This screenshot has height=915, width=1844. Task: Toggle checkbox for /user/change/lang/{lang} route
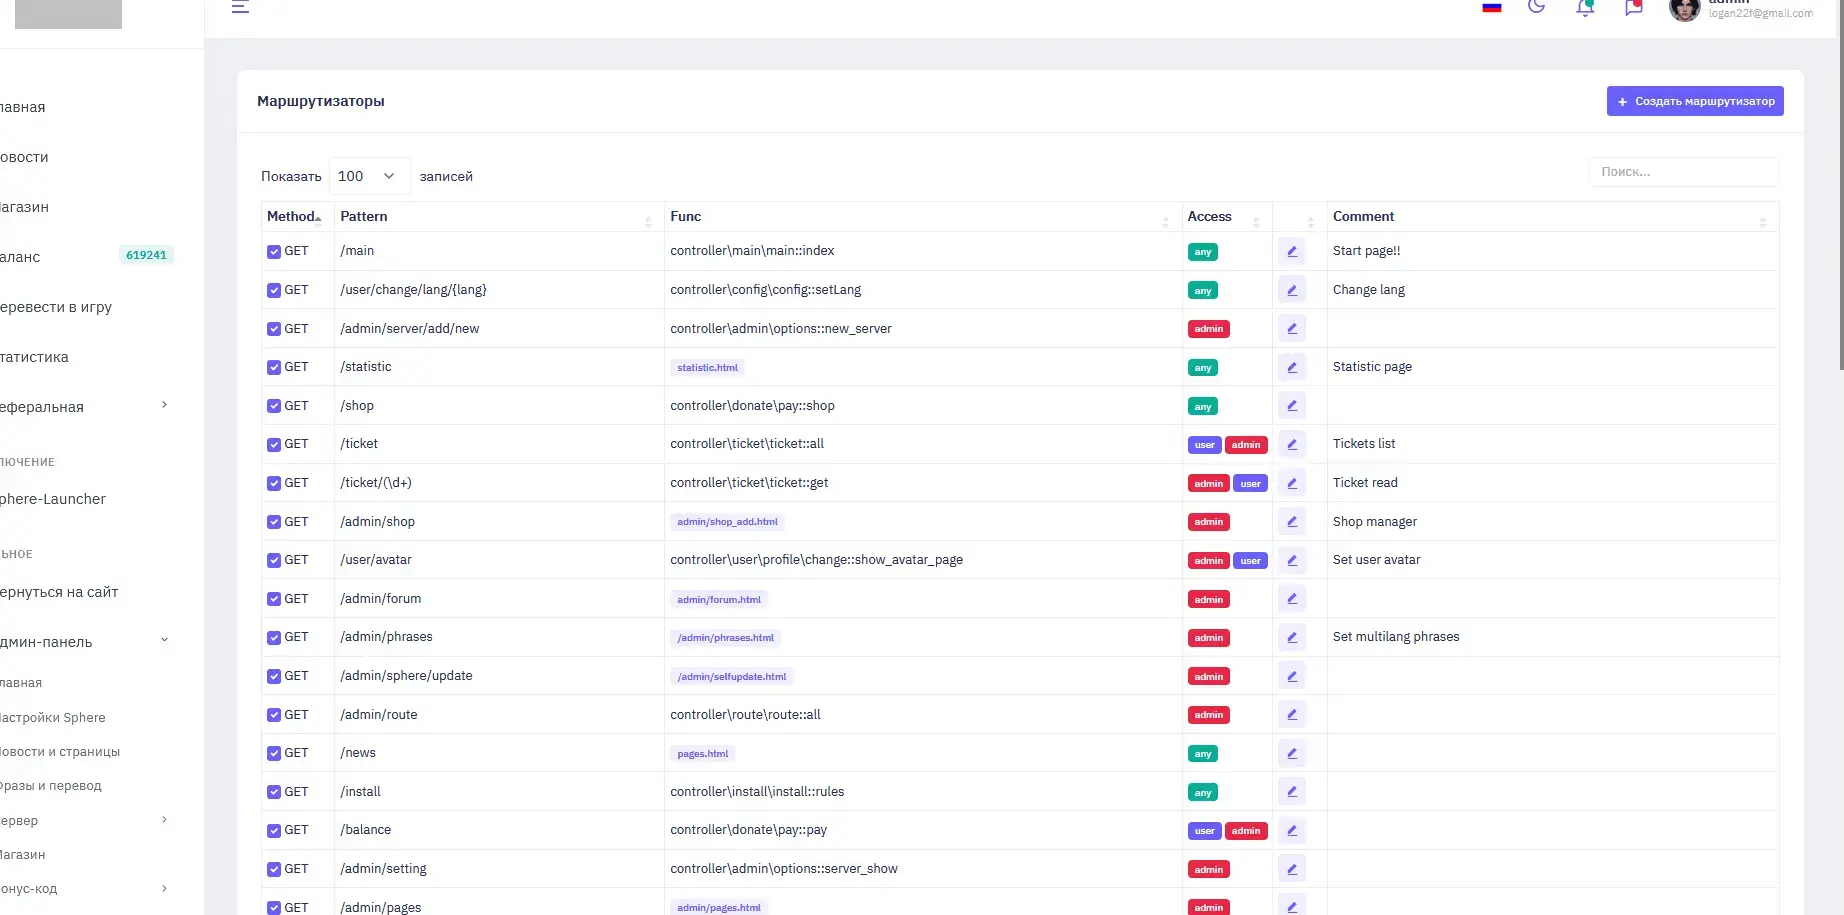[x=274, y=290]
